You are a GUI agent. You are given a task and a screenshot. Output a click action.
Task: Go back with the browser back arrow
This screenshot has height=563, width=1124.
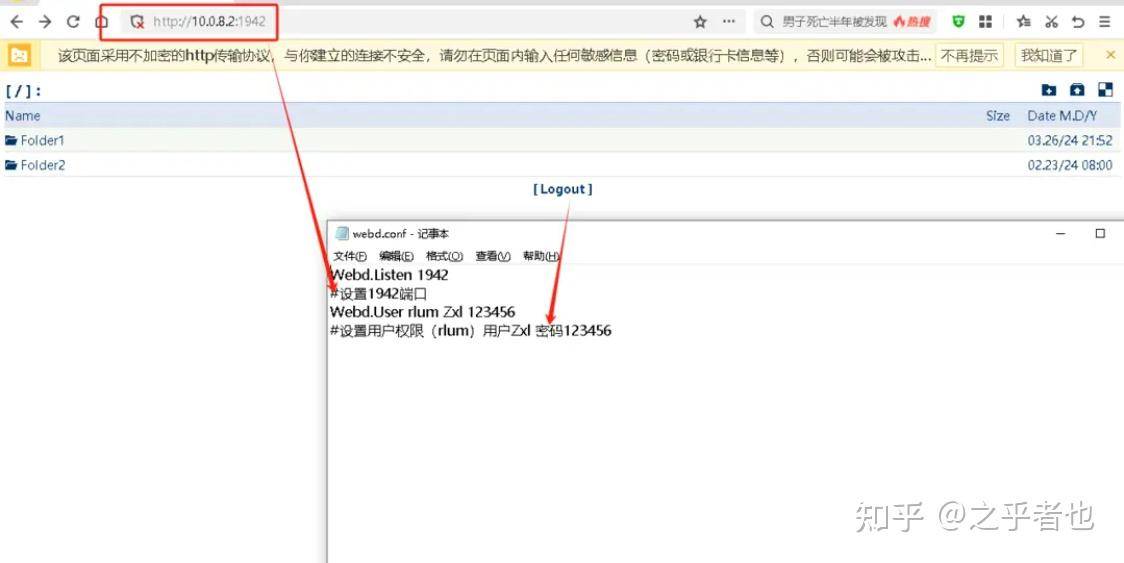(x=16, y=22)
